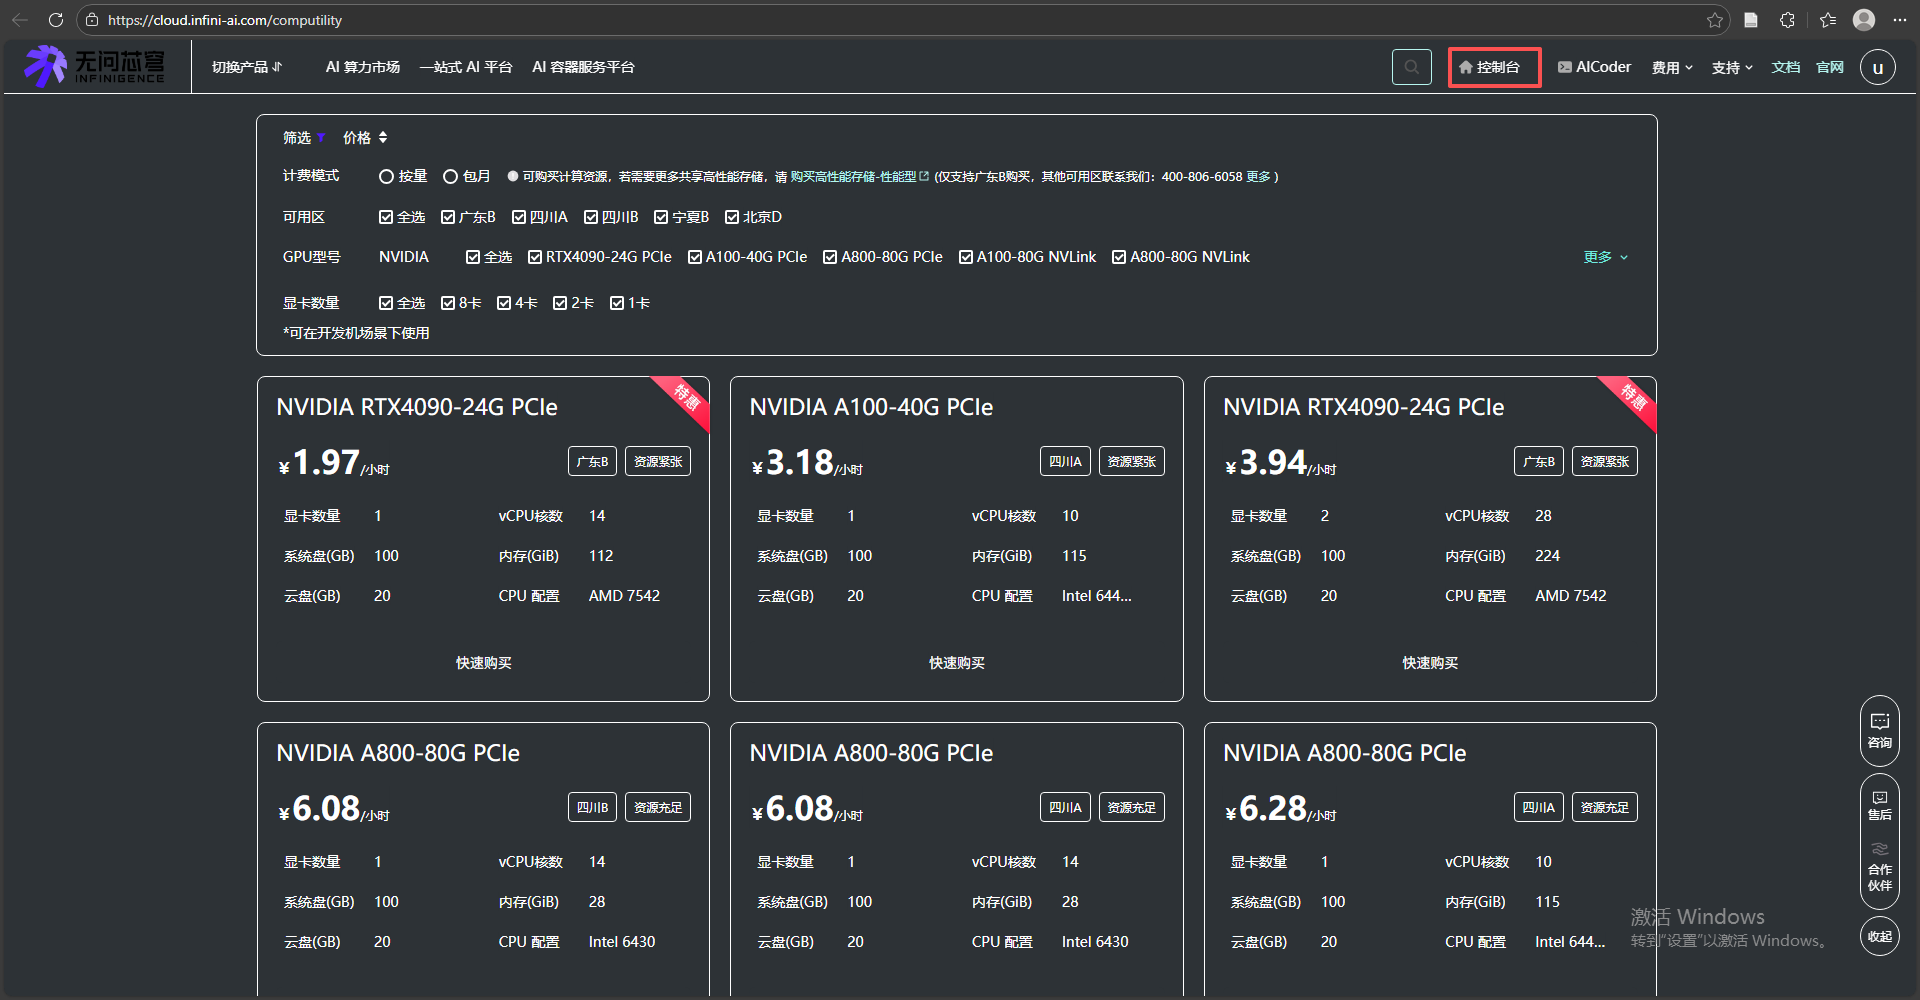The width and height of the screenshot is (1920, 1000).
Task: Open the 售后 support widget
Action: tap(1879, 804)
